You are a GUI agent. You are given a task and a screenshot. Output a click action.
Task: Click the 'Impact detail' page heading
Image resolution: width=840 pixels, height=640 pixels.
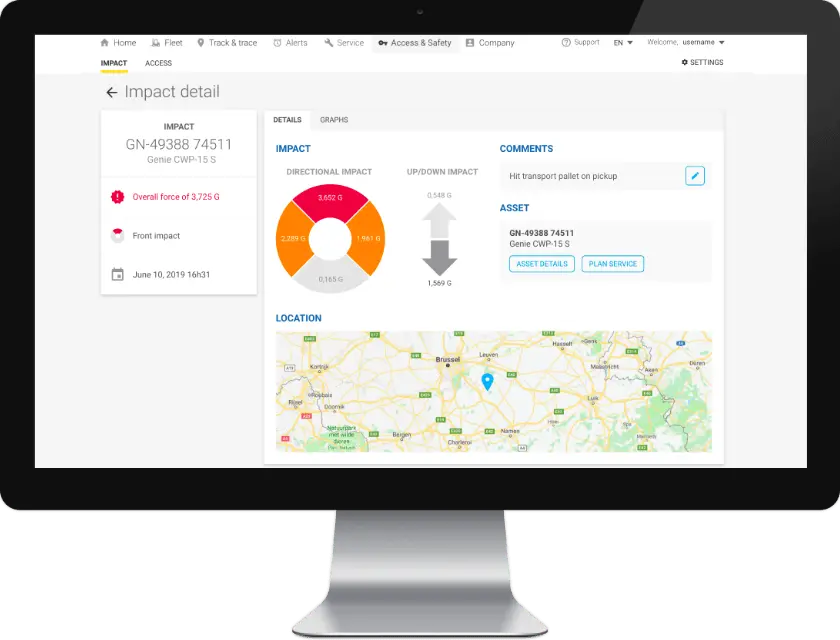pos(172,92)
